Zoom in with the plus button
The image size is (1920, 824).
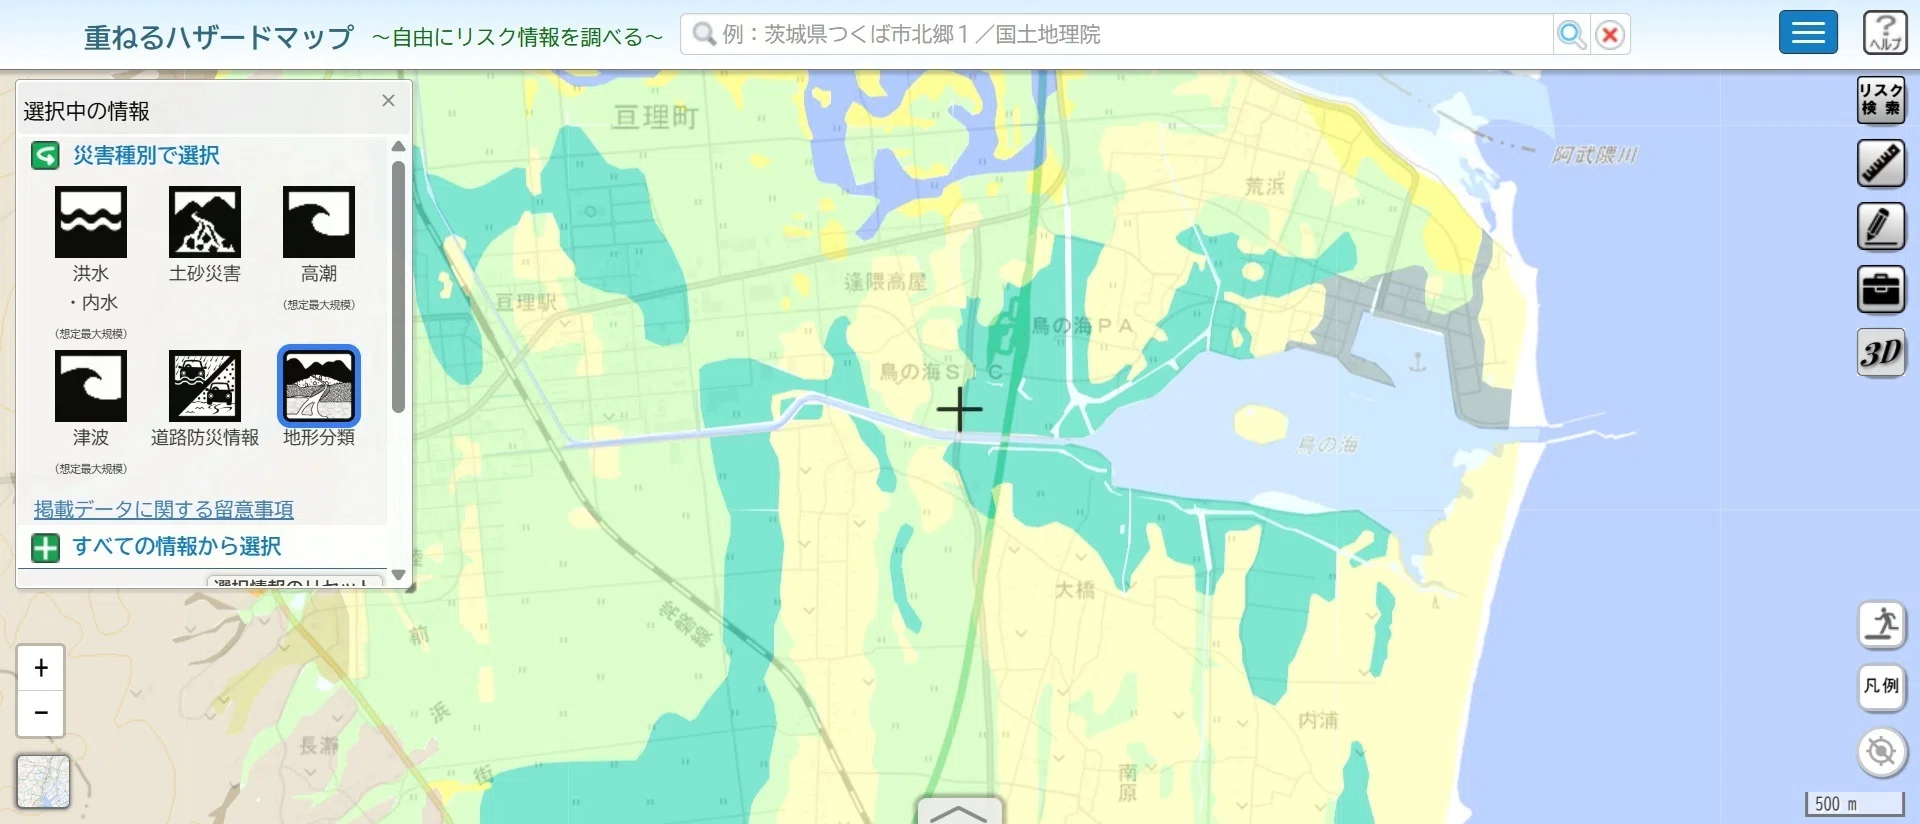[x=41, y=668]
